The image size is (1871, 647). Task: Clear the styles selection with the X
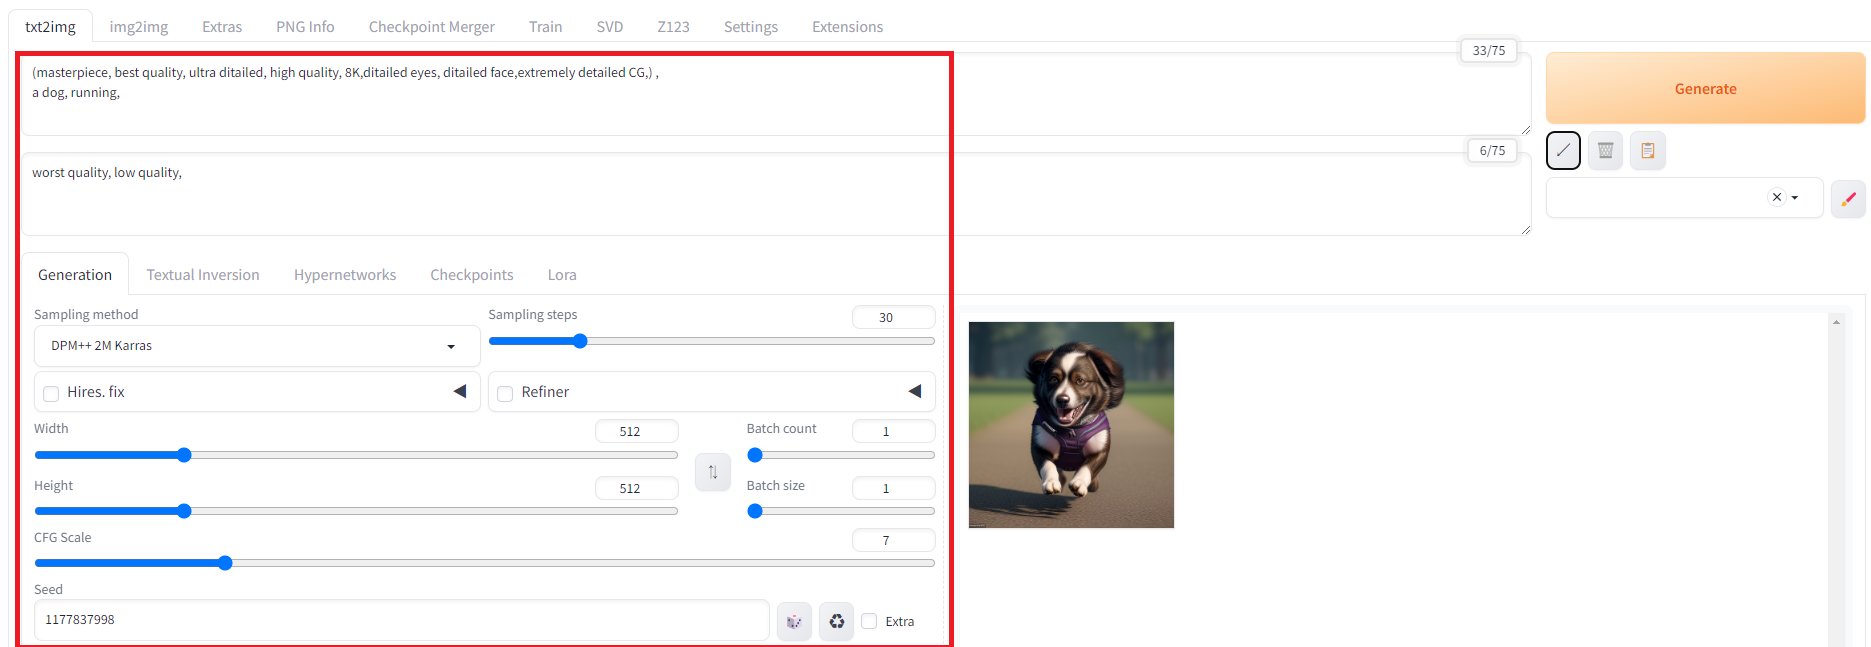coord(1777,197)
